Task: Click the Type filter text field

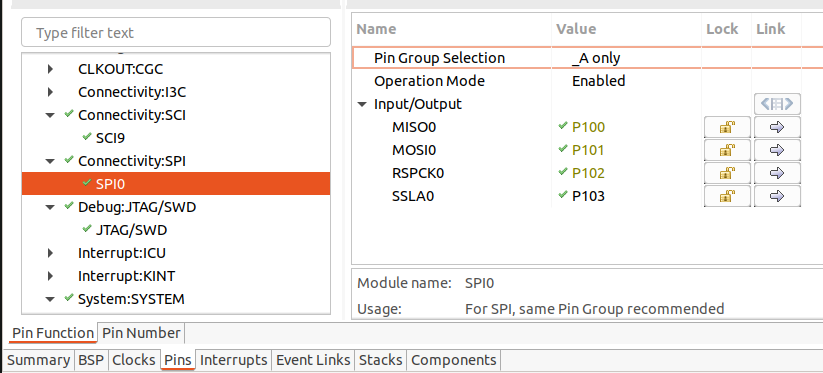Action: coord(176,33)
